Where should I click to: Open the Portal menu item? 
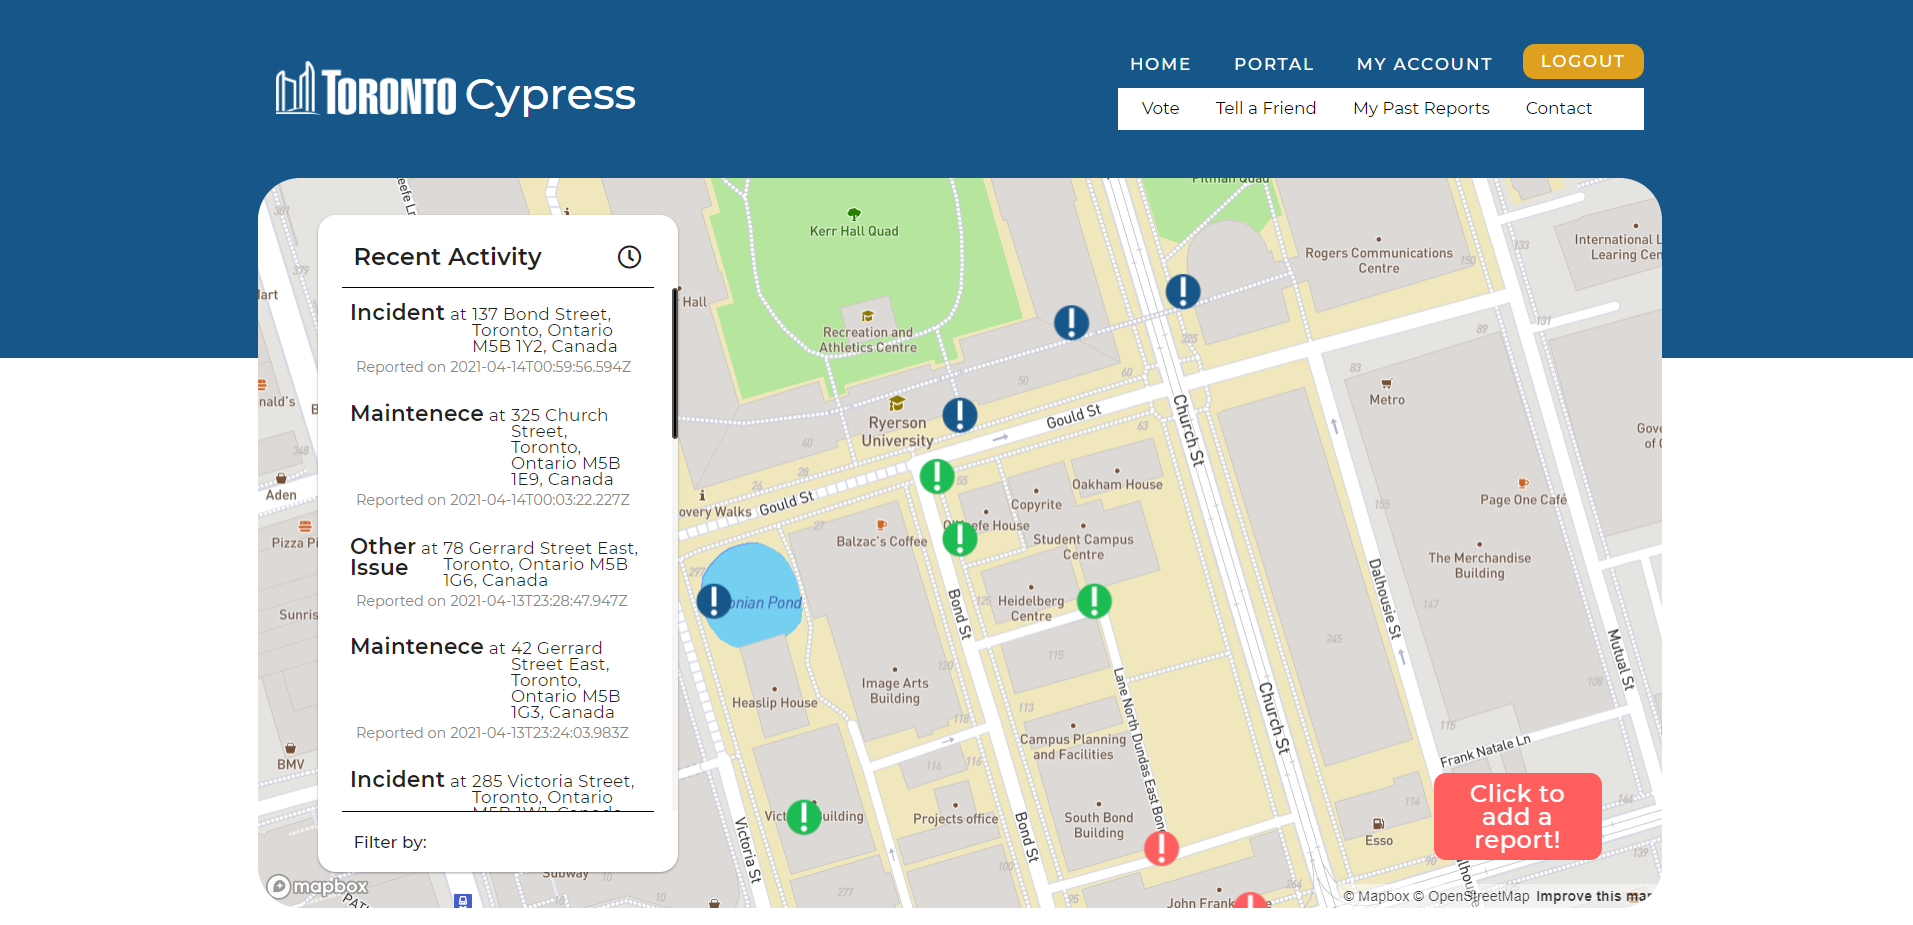(x=1274, y=64)
